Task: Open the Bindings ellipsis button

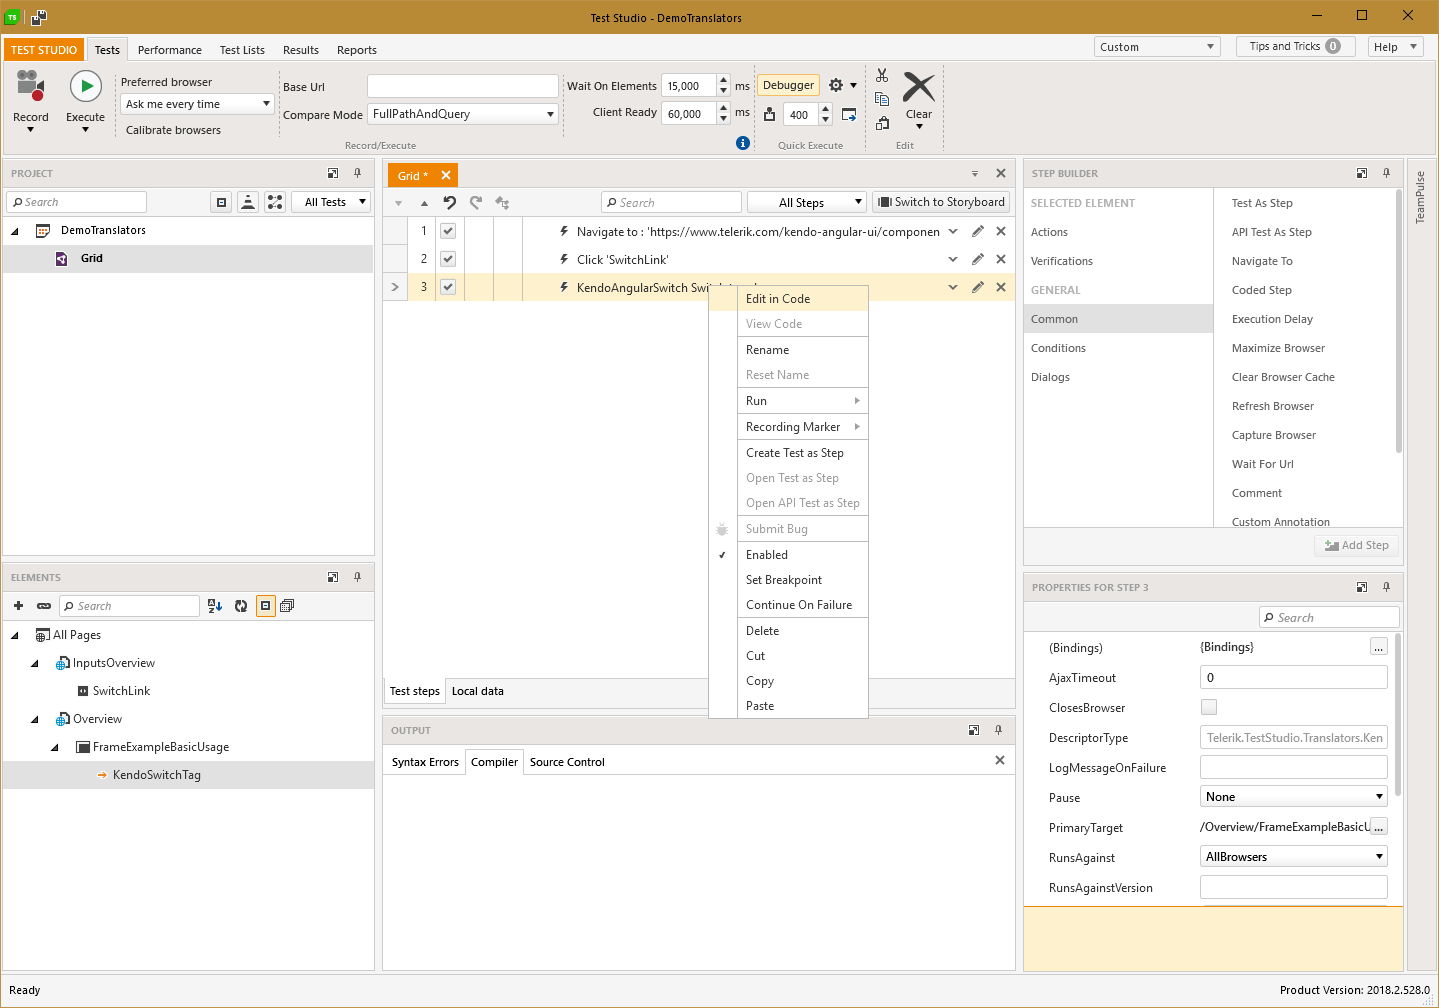Action: 1378,647
